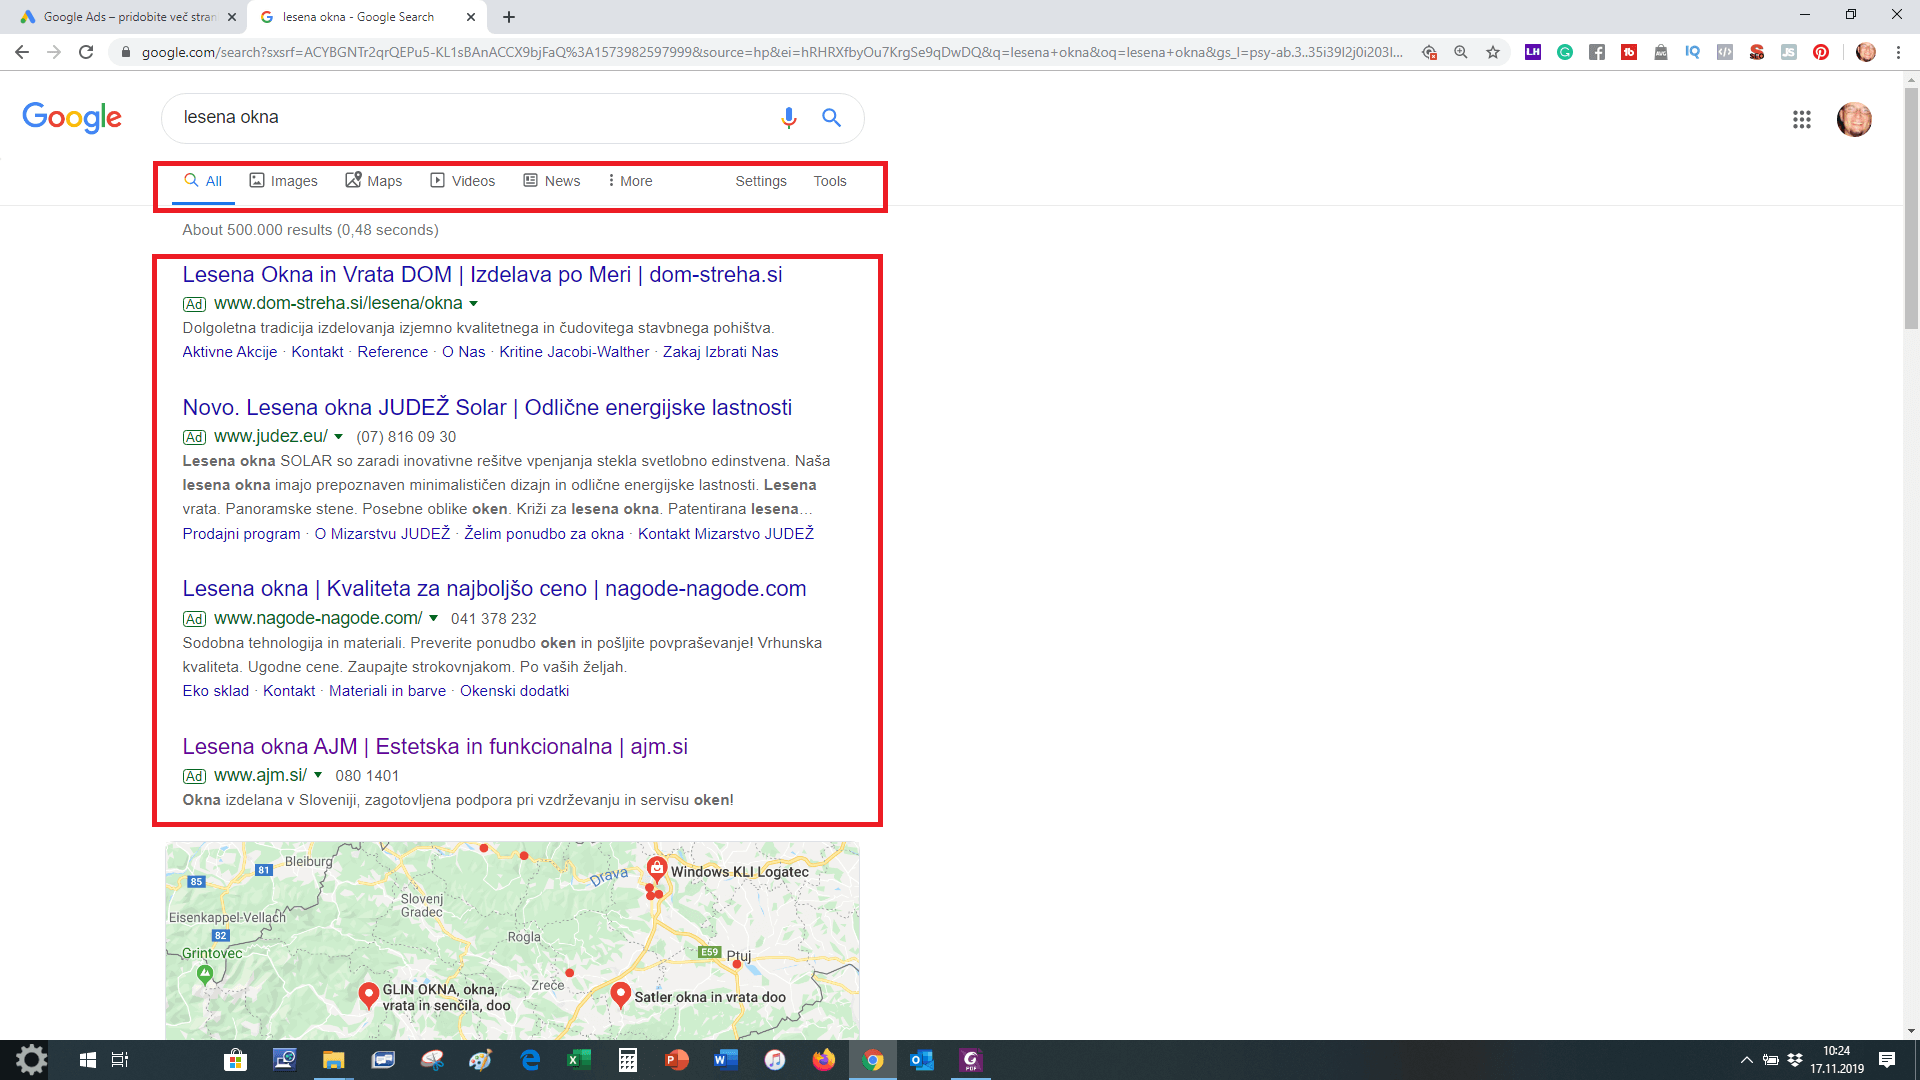Launch Excel from the taskbar
The height and width of the screenshot is (1080, 1920).
point(578,1060)
